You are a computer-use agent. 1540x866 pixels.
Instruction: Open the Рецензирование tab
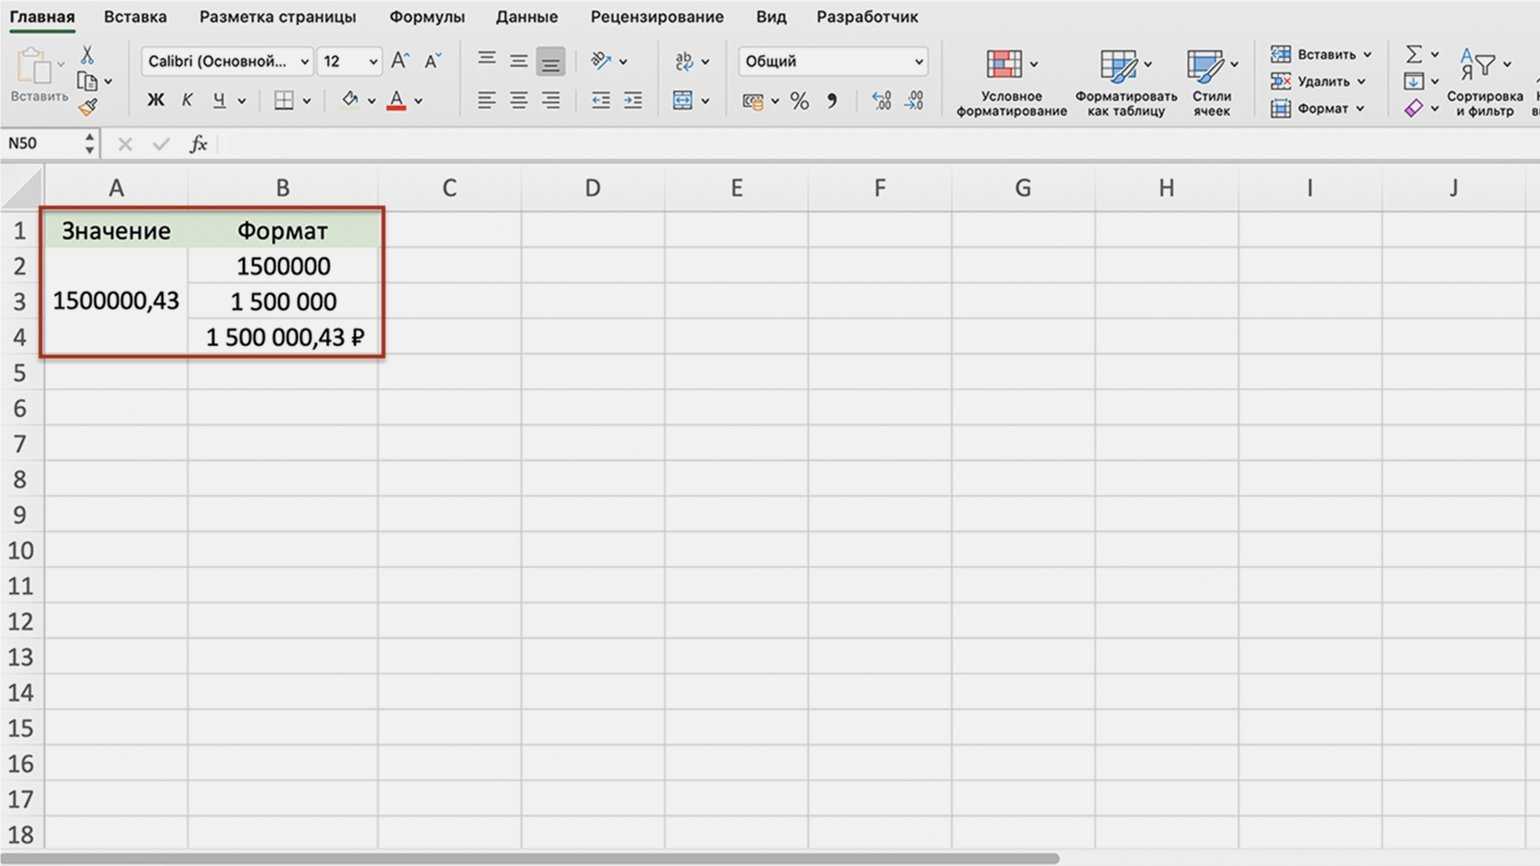coord(656,17)
